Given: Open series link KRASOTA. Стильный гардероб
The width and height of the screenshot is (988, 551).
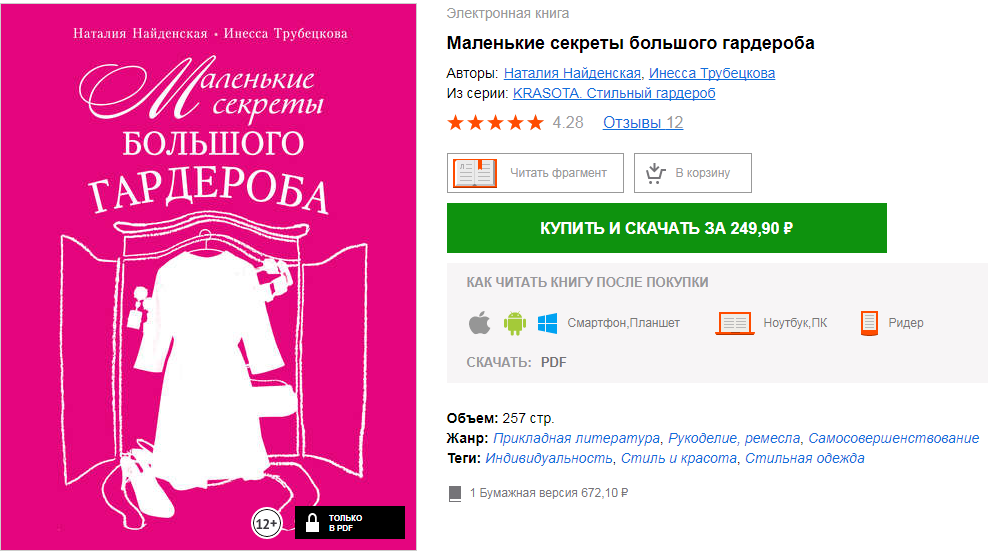Looking at the screenshot, I should click(x=614, y=93).
